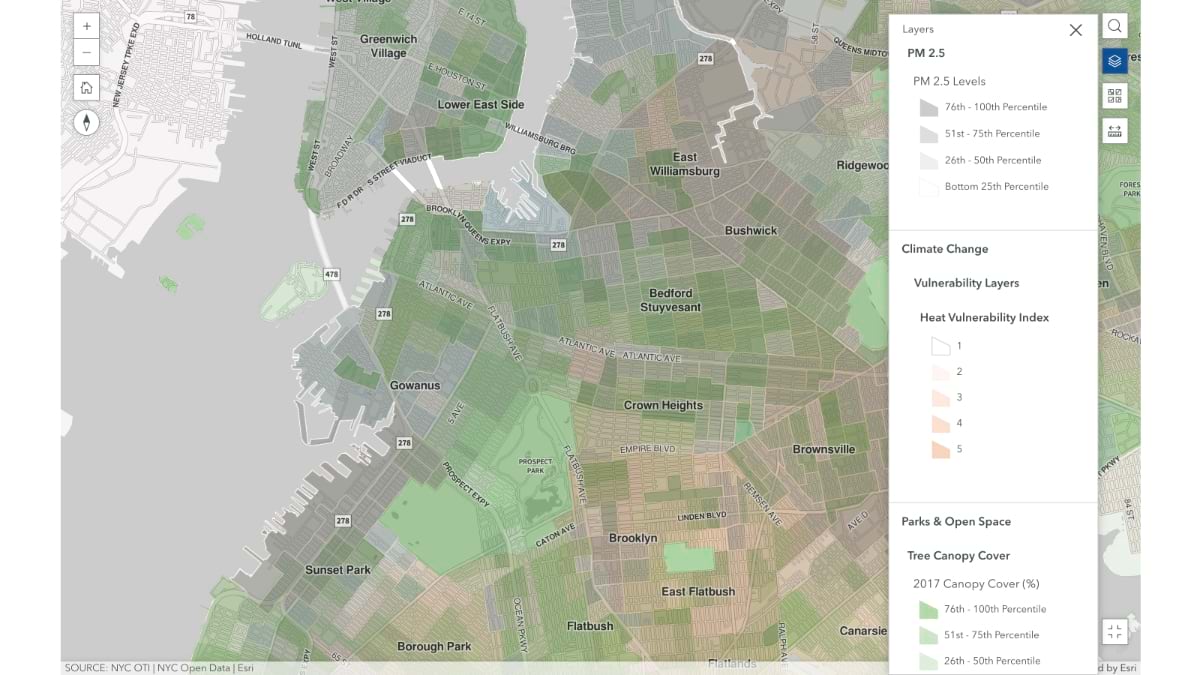Select the Parks & Open Space heading
This screenshot has width=1200, height=675.
(x=956, y=521)
